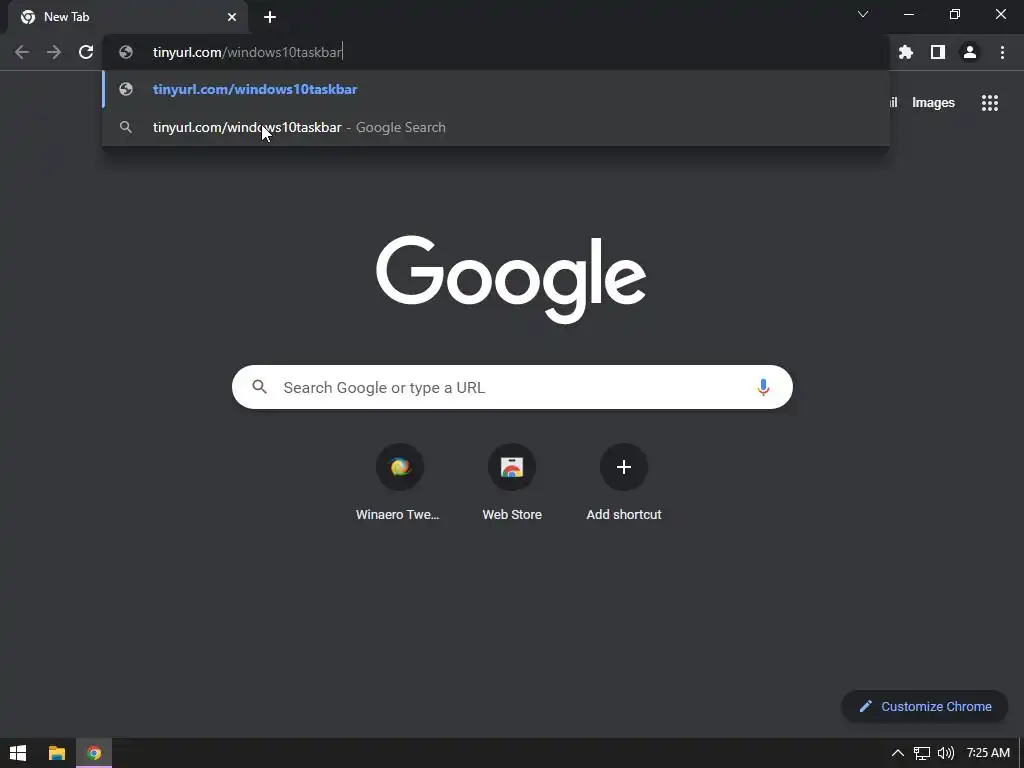The width and height of the screenshot is (1024, 768).
Task: Click the globe icon in the address bar
Action: tap(126, 52)
